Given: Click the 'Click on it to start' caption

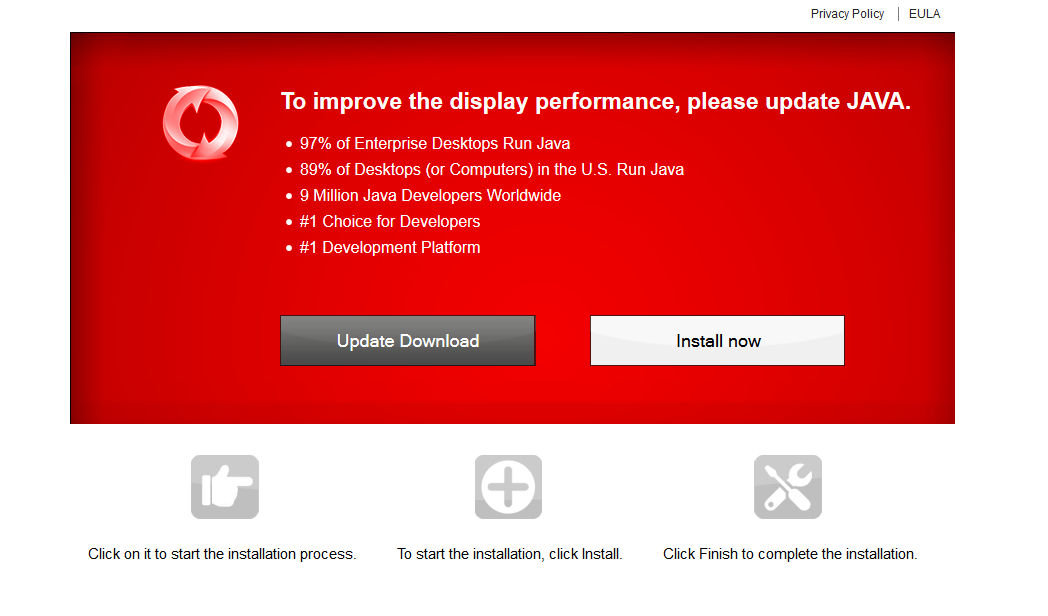Looking at the screenshot, I should point(222,554).
